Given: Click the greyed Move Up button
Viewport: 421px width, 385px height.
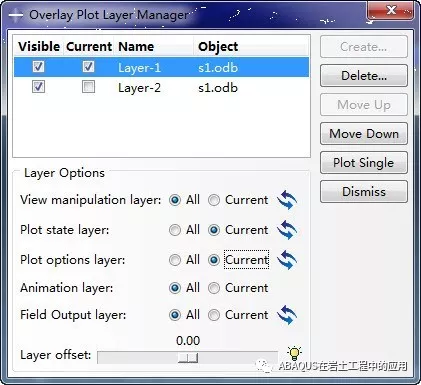Looking at the screenshot, I should pyautogui.click(x=364, y=105).
